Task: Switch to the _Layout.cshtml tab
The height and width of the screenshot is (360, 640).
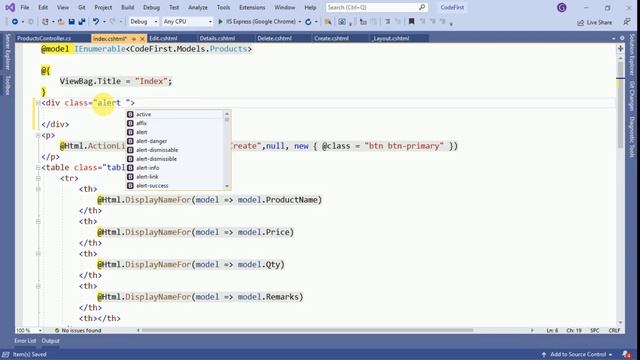Action: (x=391, y=38)
